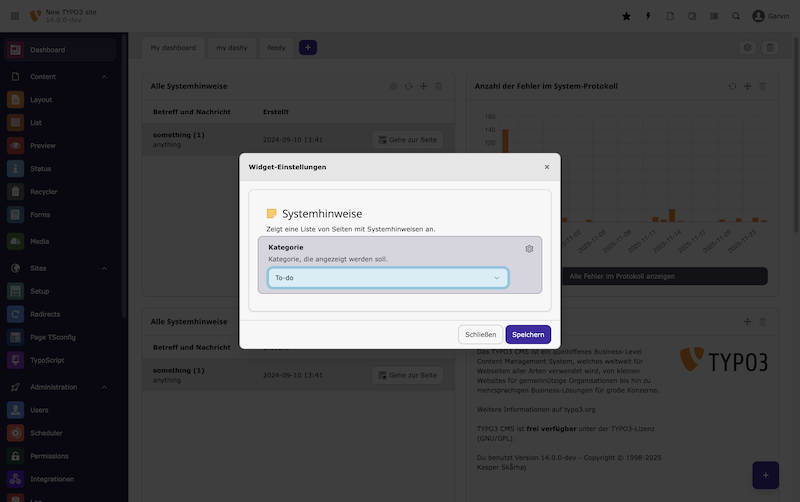
Task: Add a new dashboard tab with plus
Action: 308,48
